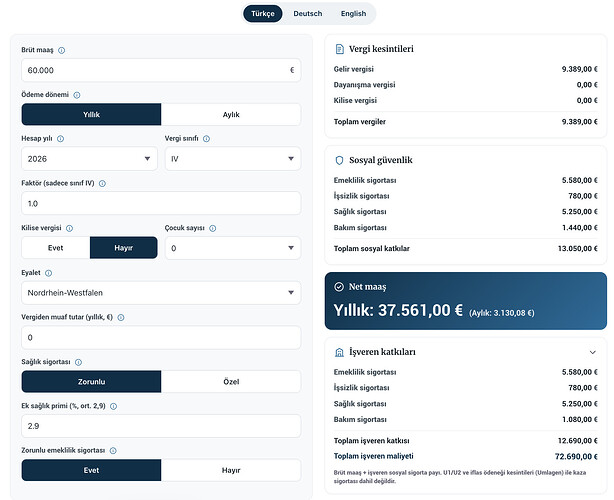Click the Toplam işveren maliyeti amount 72.690,00 €
The height and width of the screenshot is (500, 614).
click(x=576, y=457)
